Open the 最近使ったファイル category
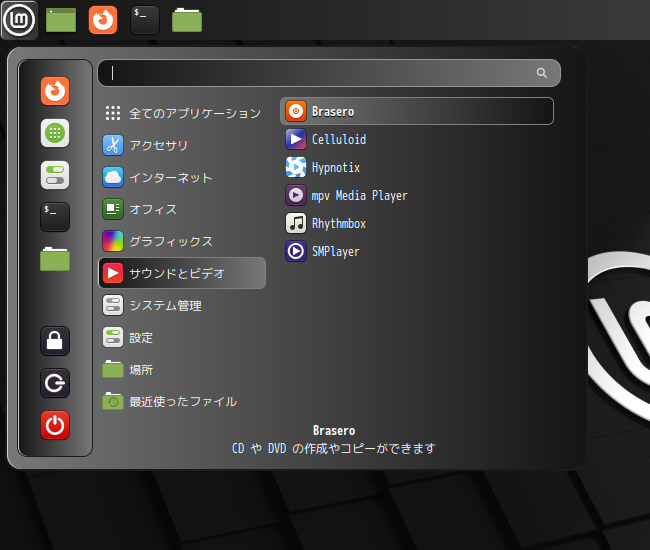Viewport: 650px width, 550px height. [182, 401]
